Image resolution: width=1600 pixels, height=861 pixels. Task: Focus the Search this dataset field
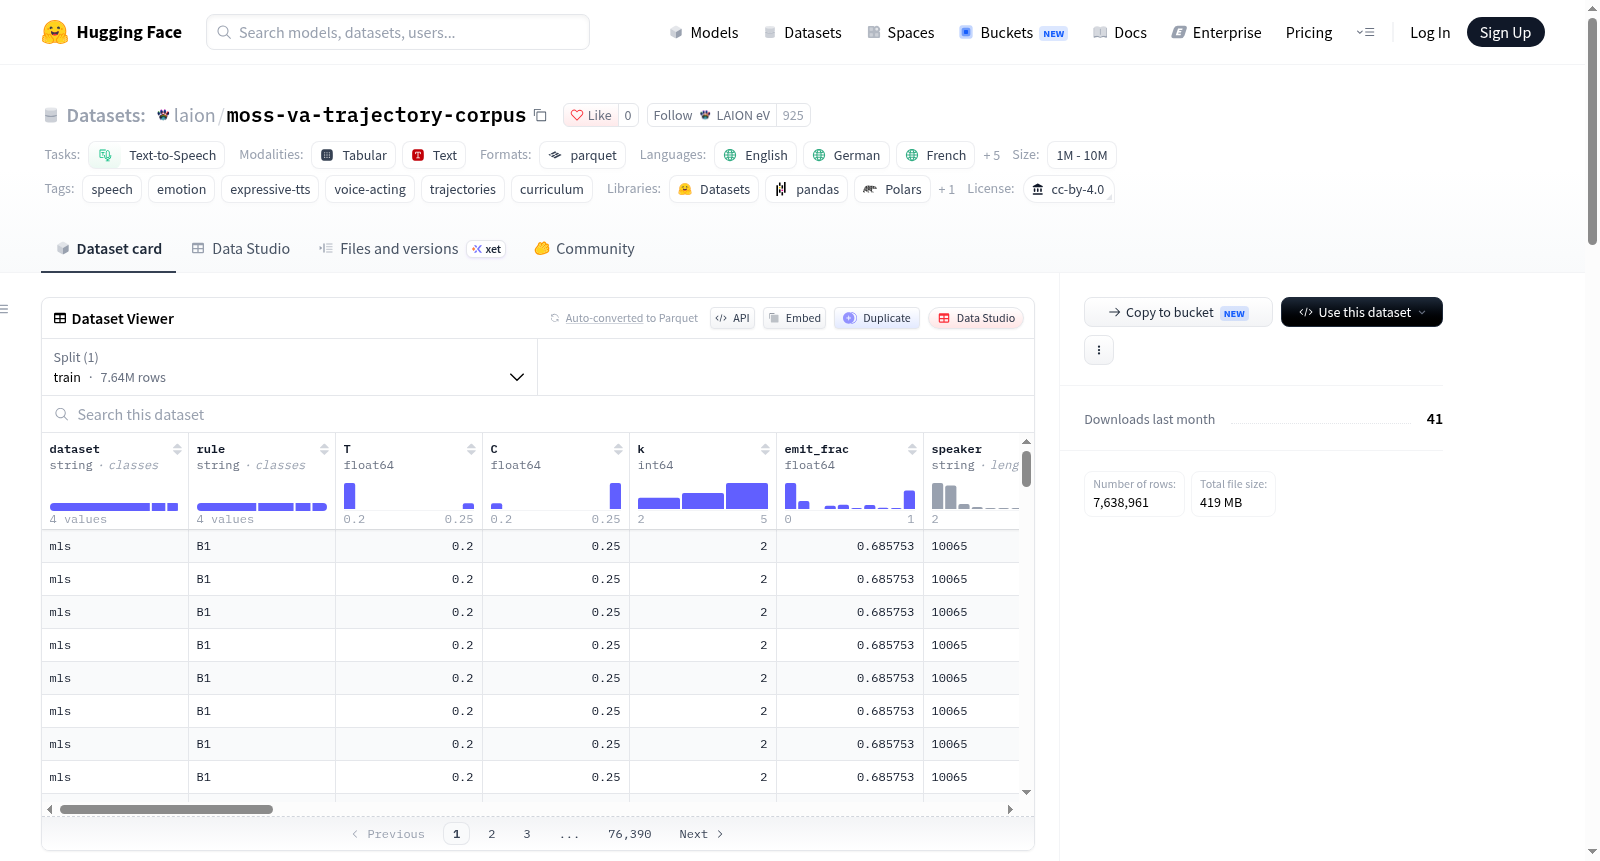point(538,414)
